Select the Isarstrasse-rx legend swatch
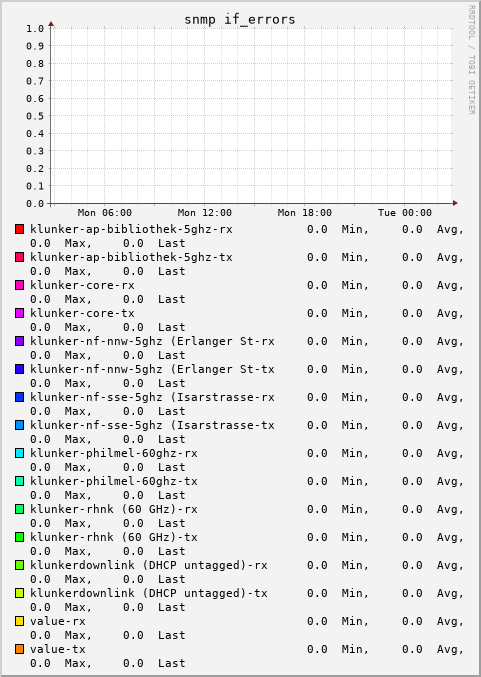The height and width of the screenshot is (677, 481). point(19,397)
